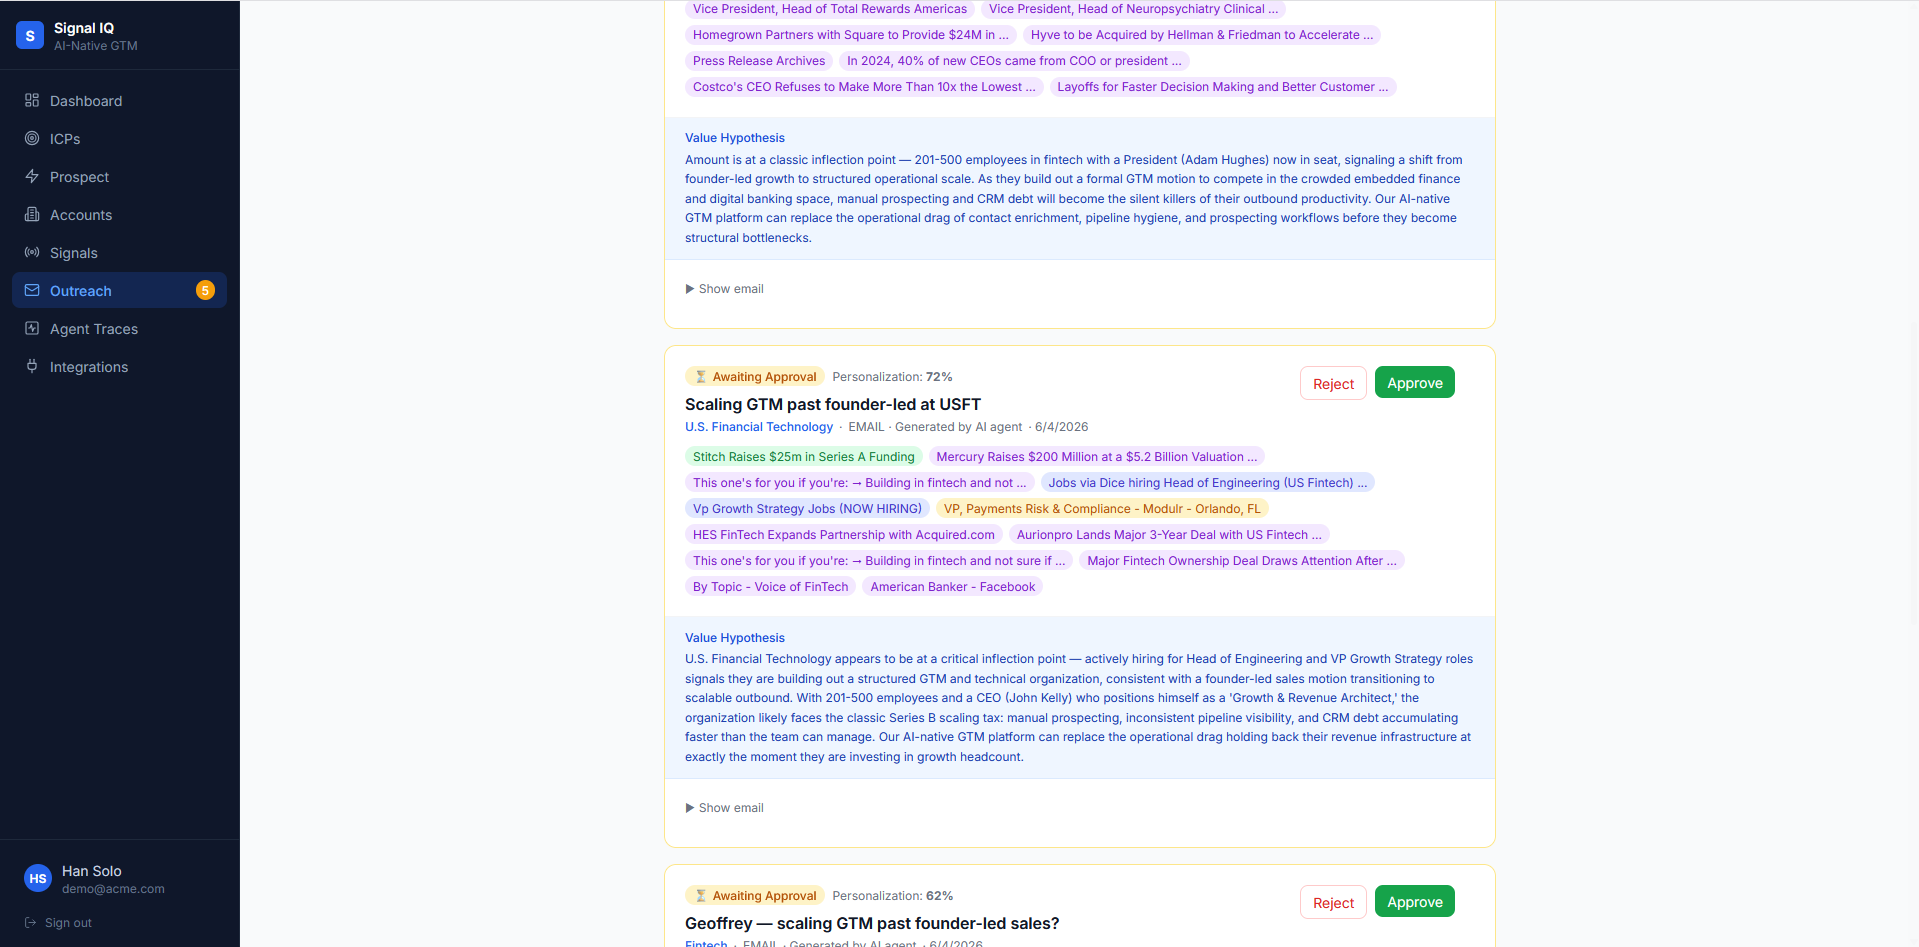Reject the Geoffrey scaling GTM email

(1333, 902)
